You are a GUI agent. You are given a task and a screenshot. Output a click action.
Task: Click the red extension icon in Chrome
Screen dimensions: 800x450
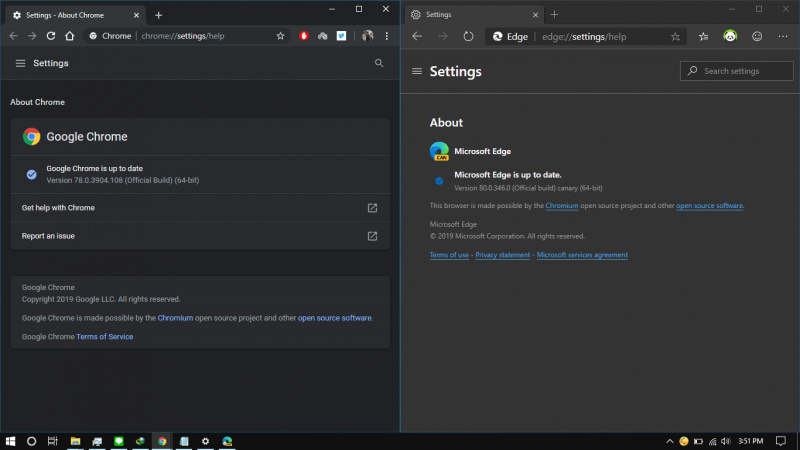click(304, 36)
